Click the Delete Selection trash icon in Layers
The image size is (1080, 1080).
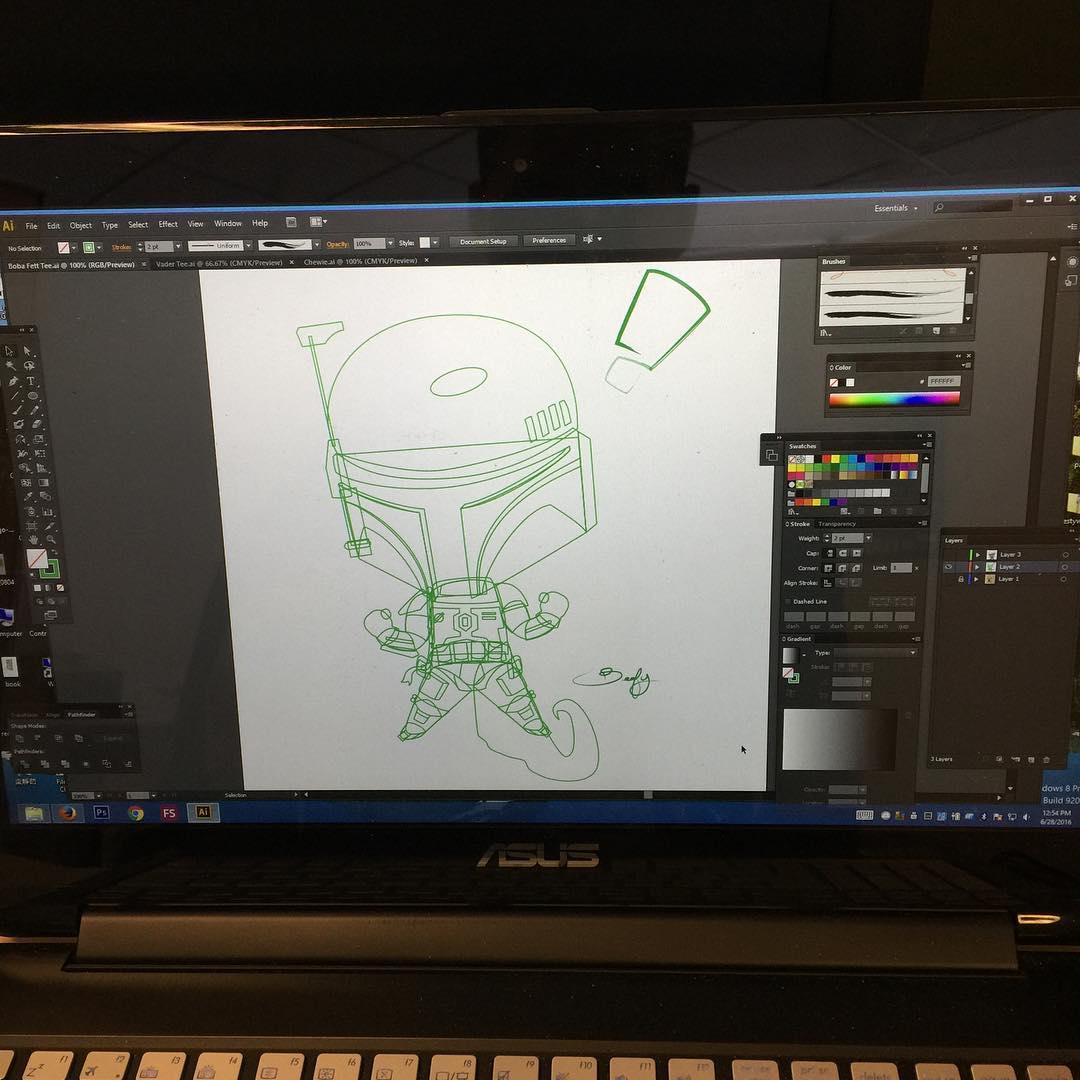pyautogui.click(x=1046, y=759)
